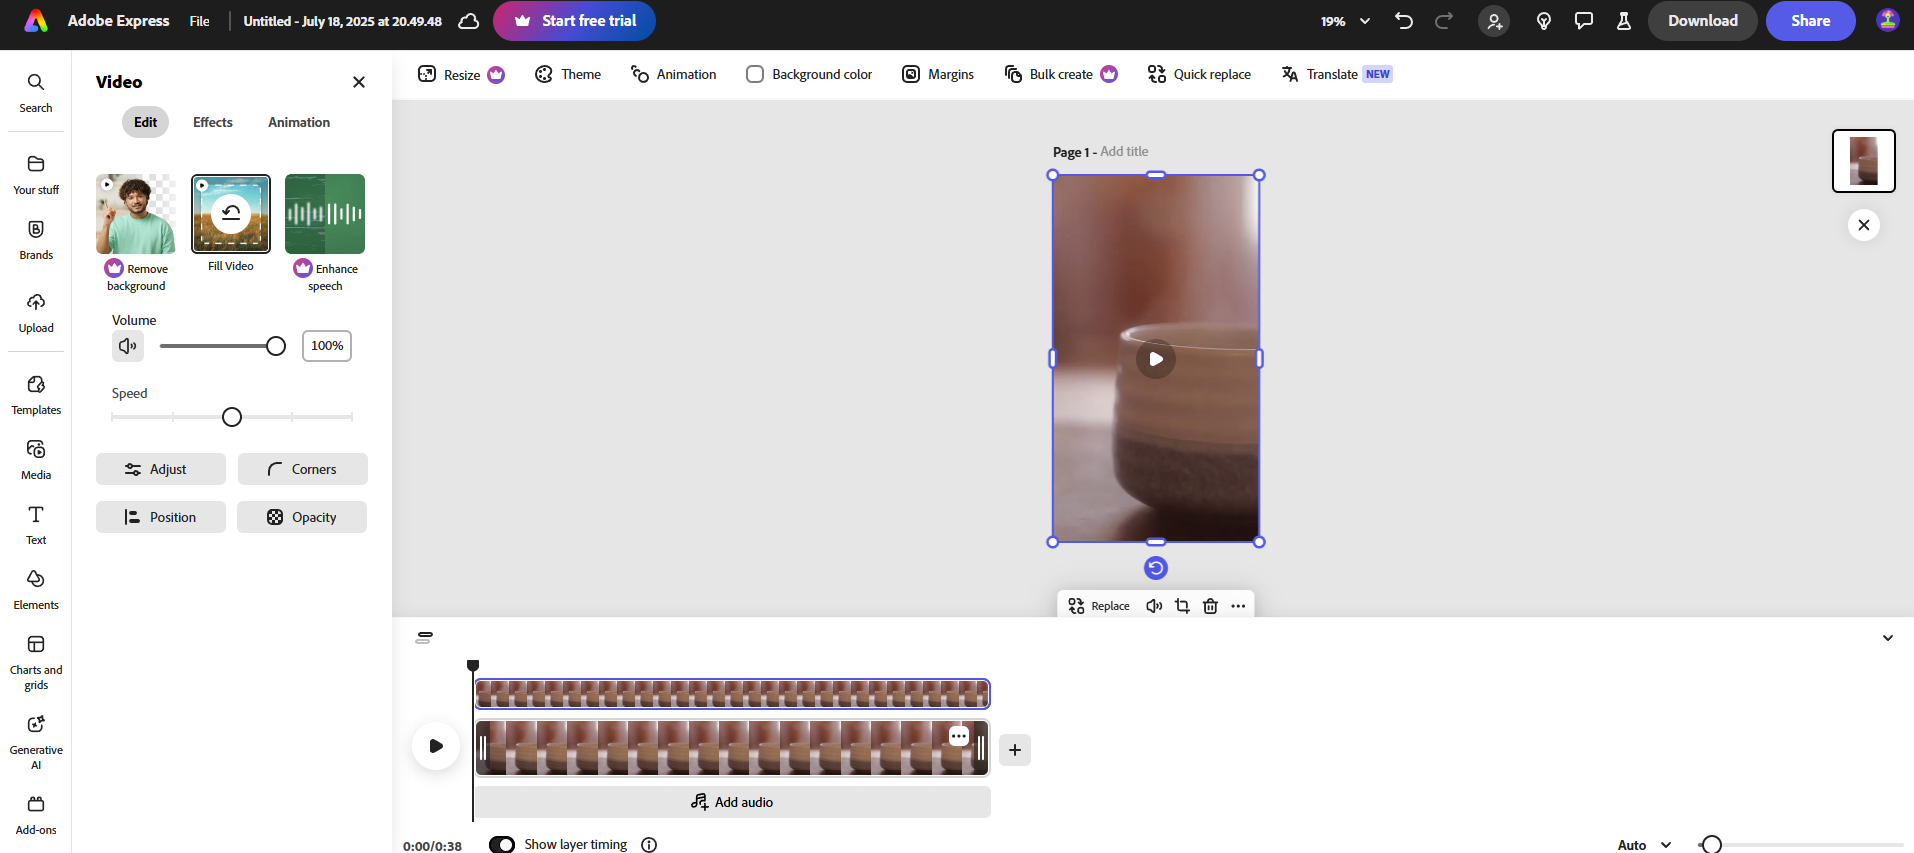Browse the Templates panel
This screenshot has width=1914, height=853.
coord(36,395)
